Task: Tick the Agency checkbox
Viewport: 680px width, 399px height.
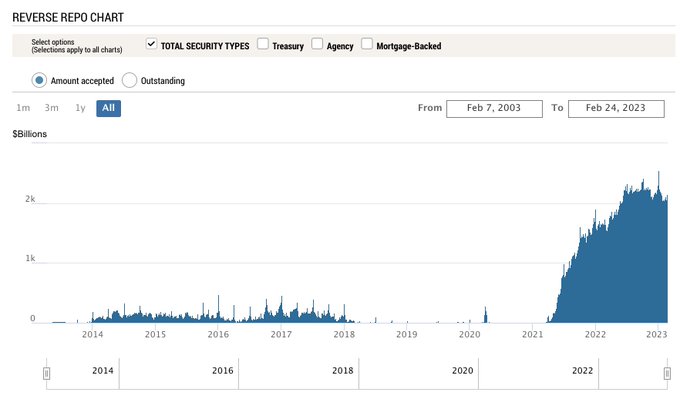Action: pyautogui.click(x=317, y=44)
